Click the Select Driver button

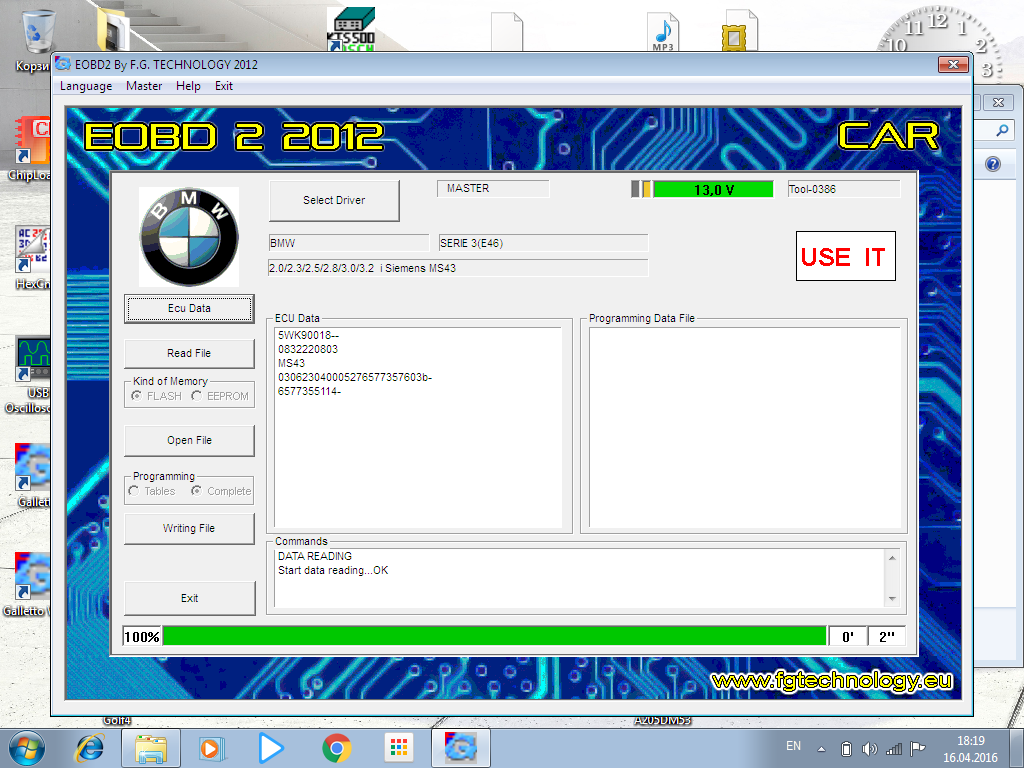(x=334, y=200)
